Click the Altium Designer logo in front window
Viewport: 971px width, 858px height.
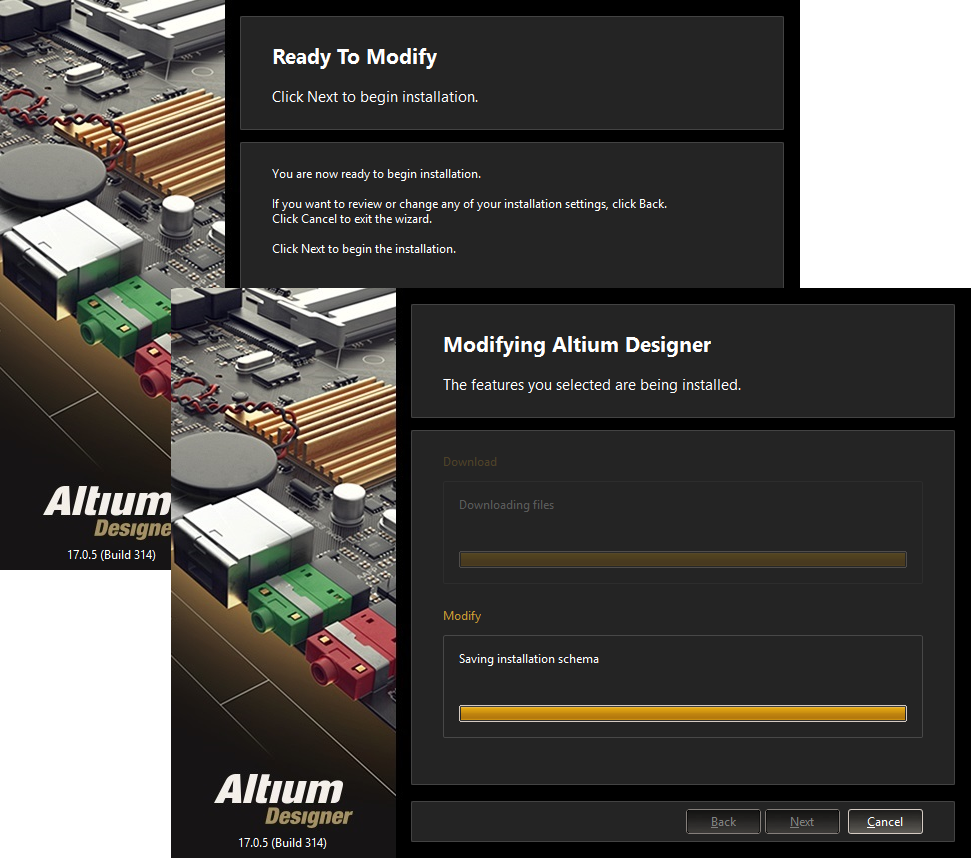[284, 800]
